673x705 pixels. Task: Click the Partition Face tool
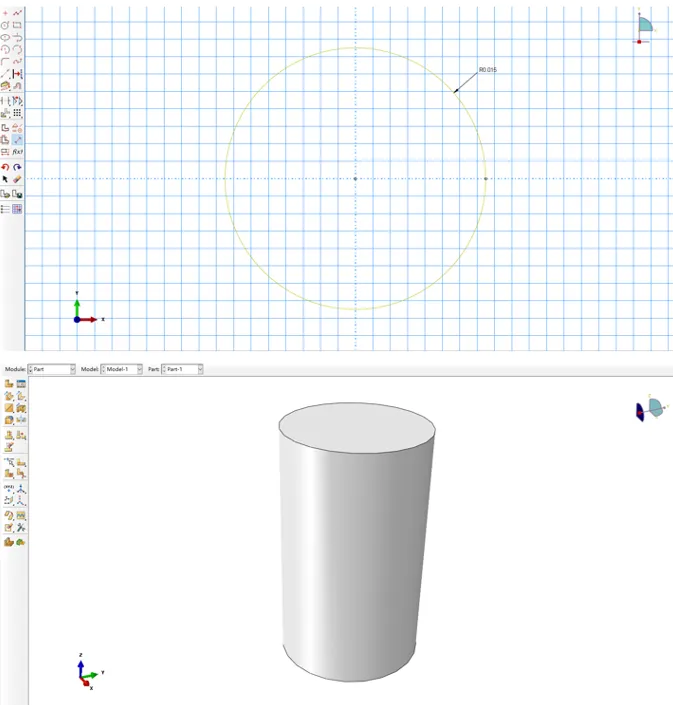pos(21,462)
